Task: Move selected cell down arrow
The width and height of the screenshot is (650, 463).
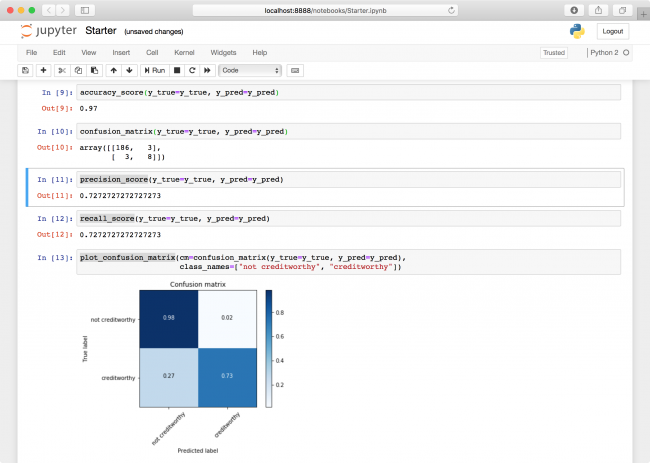Action: pyautogui.click(x=129, y=70)
